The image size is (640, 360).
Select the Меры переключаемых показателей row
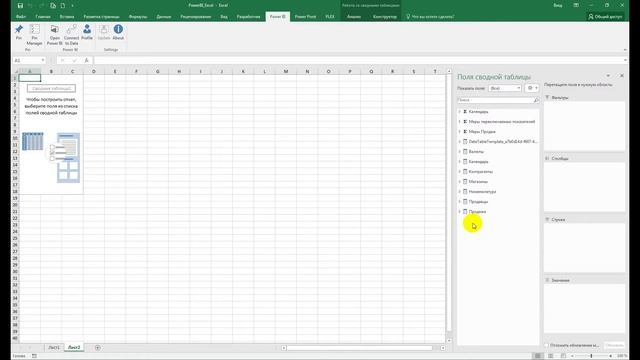point(498,122)
